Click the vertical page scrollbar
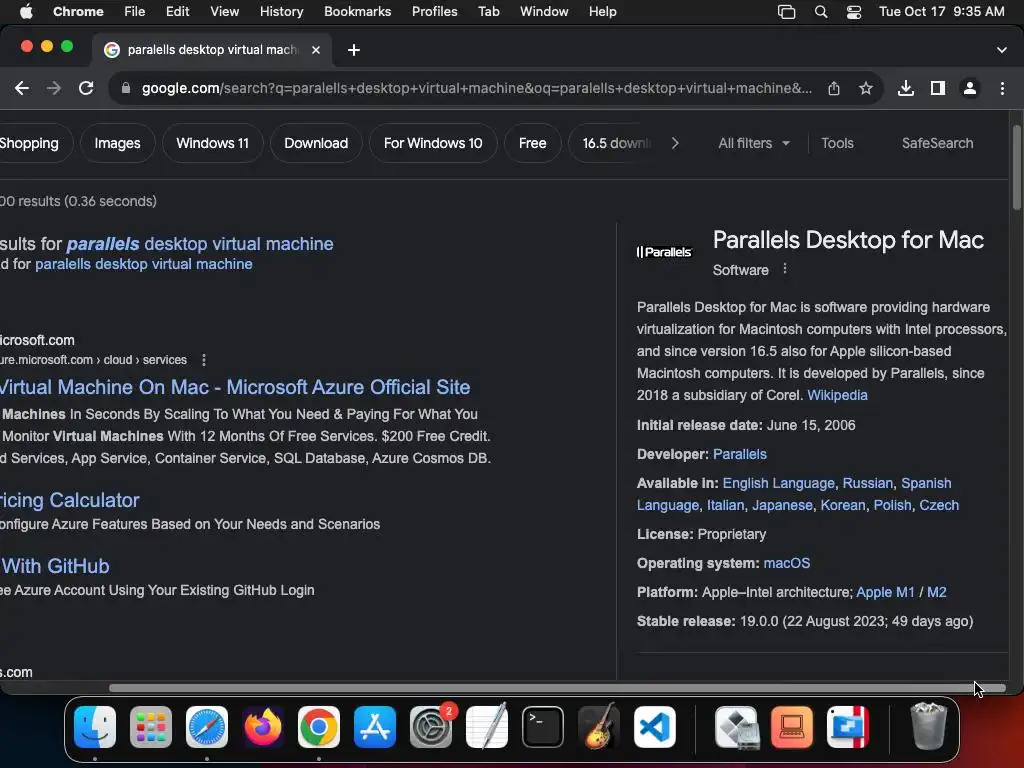The width and height of the screenshot is (1024, 768). (x=1016, y=168)
